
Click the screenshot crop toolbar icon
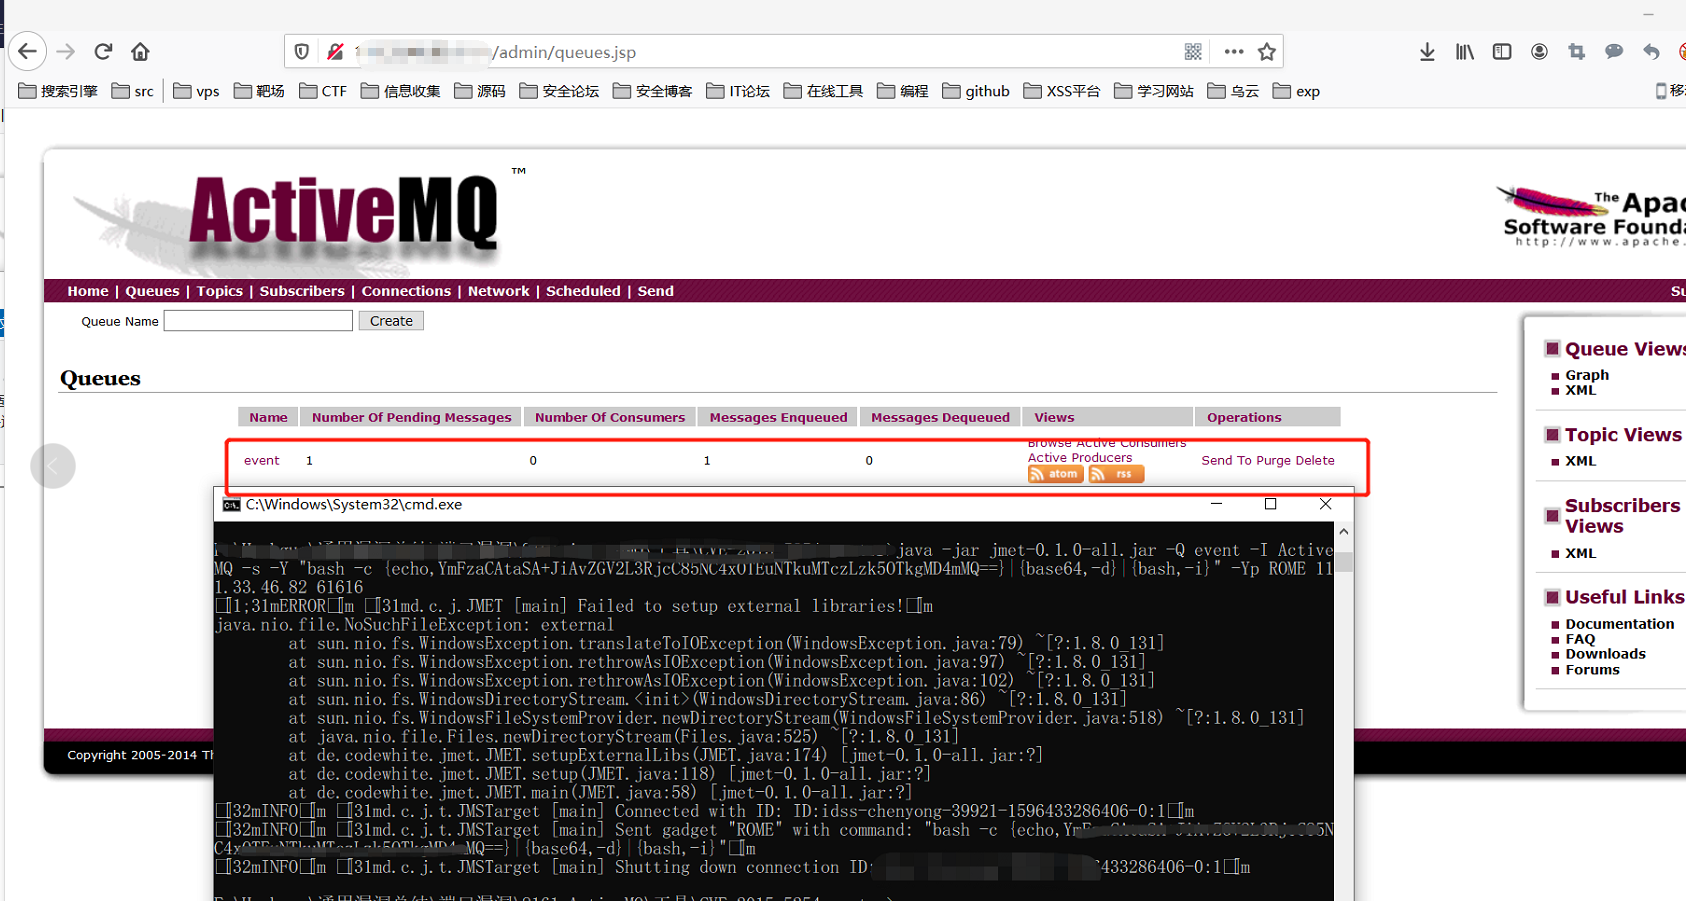(x=1577, y=52)
